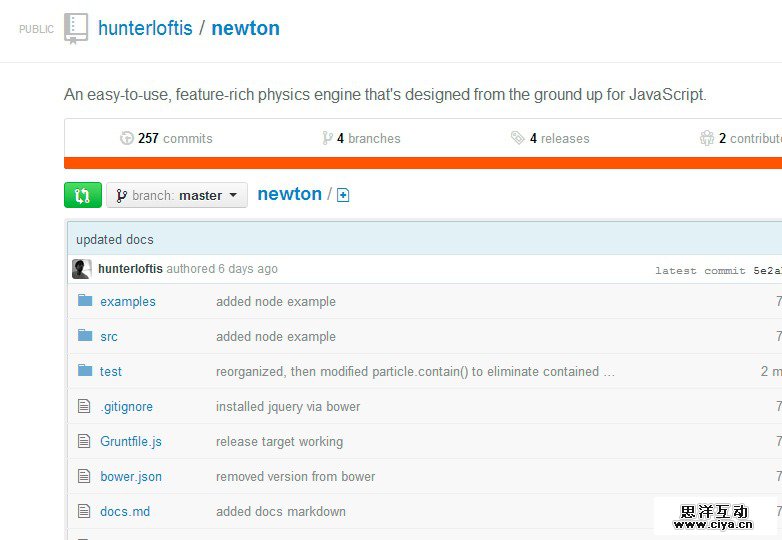Open the updated docs commit message
Screen dimensions: 782x540
(x=115, y=240)
